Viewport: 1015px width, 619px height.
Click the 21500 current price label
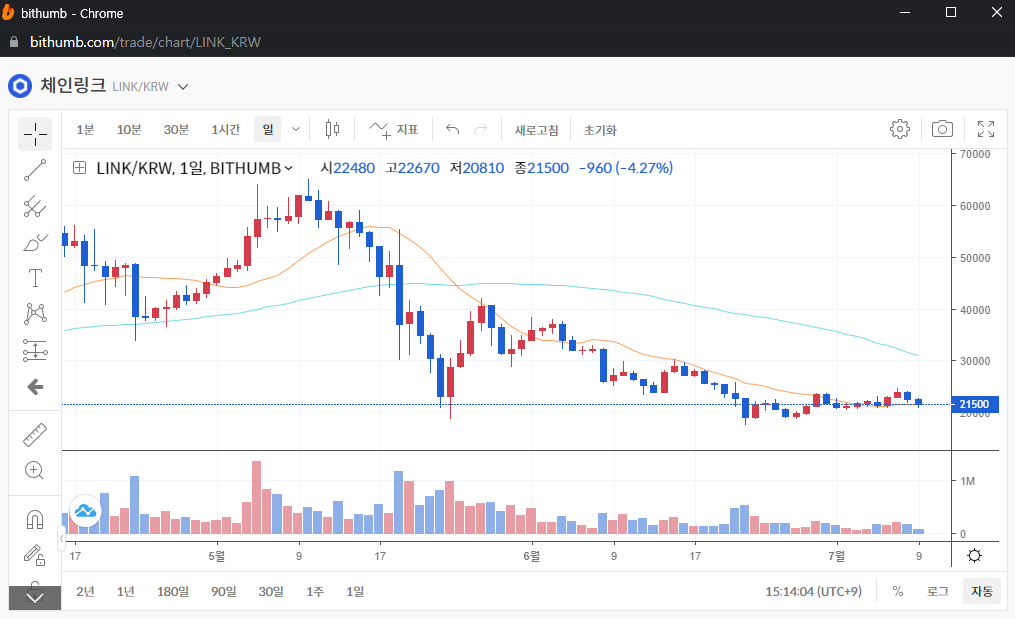pos(975,404)
